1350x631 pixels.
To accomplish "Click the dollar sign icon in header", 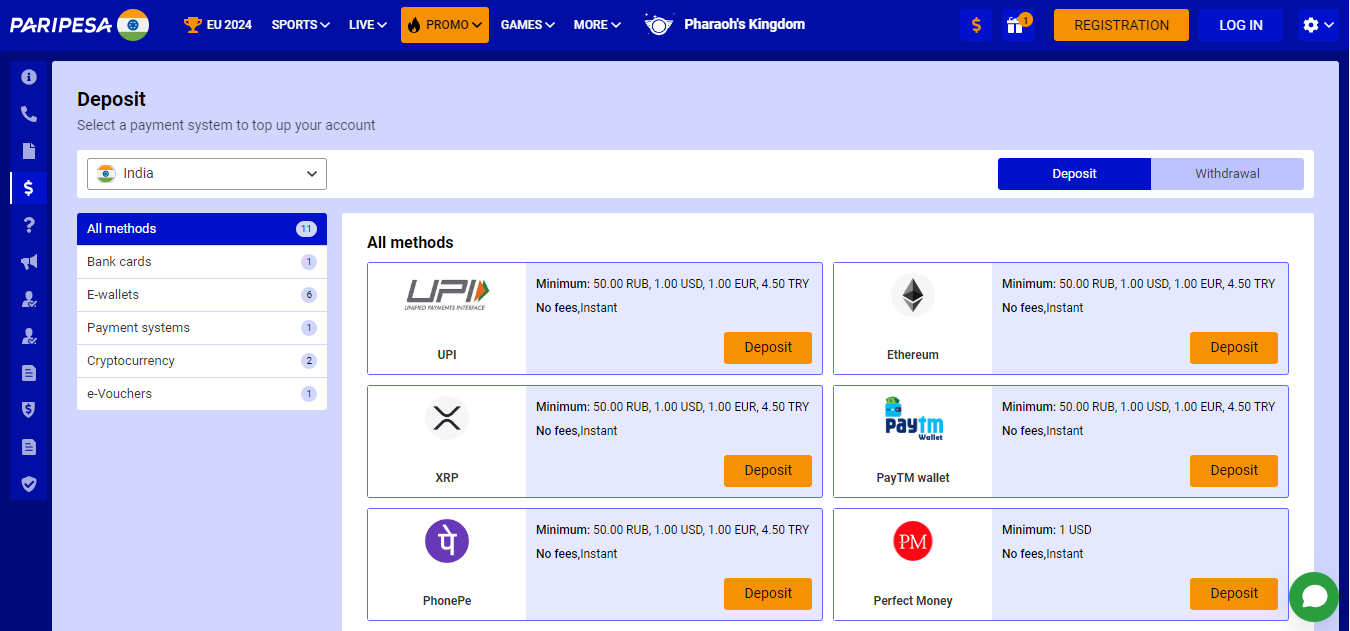I will point(976,25).
